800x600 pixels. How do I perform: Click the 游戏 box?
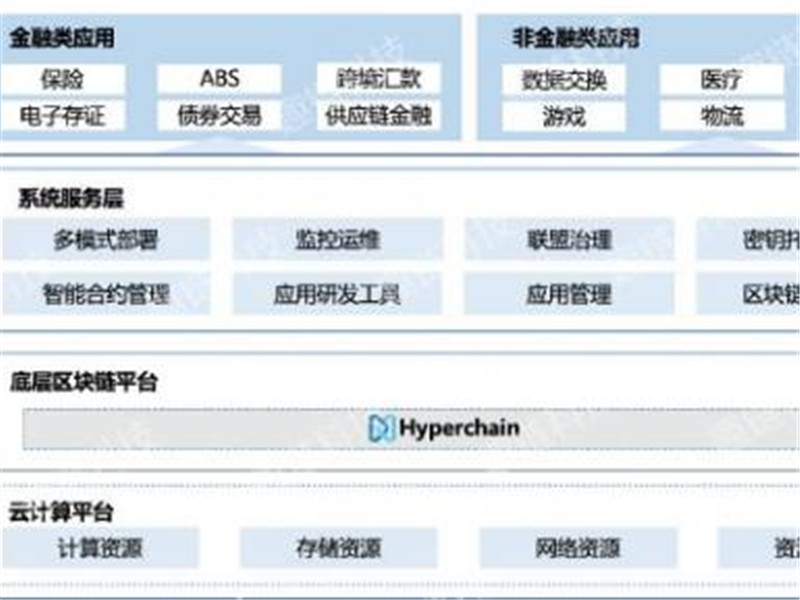point(564,116)
